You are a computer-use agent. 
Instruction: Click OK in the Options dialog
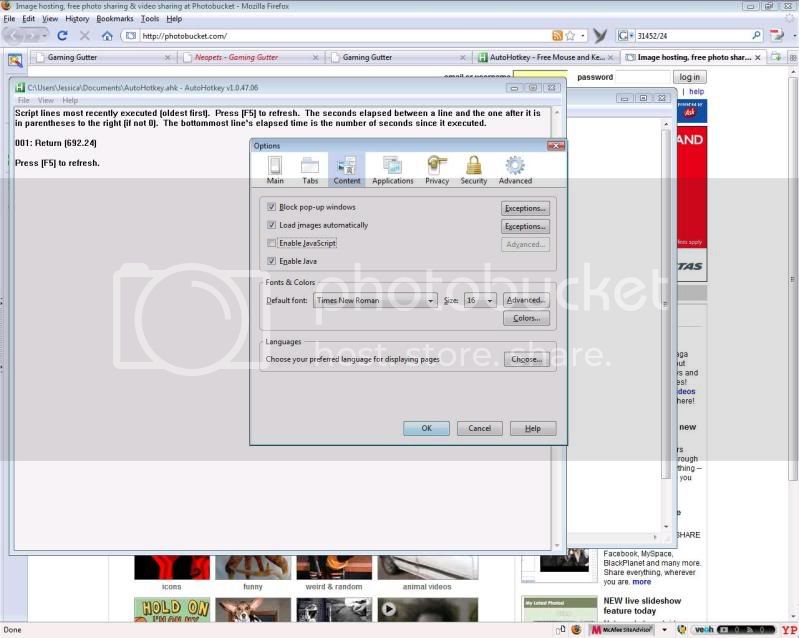click(426, 428)
